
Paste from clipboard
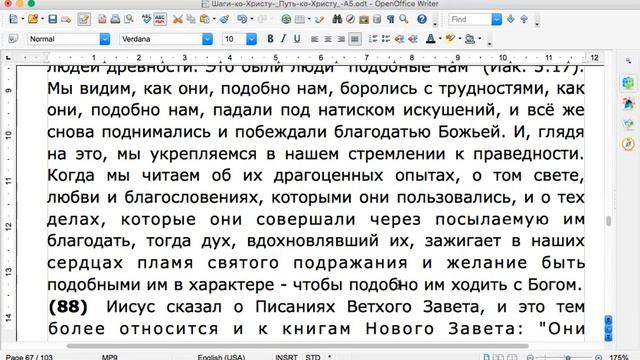click(204, 19)
